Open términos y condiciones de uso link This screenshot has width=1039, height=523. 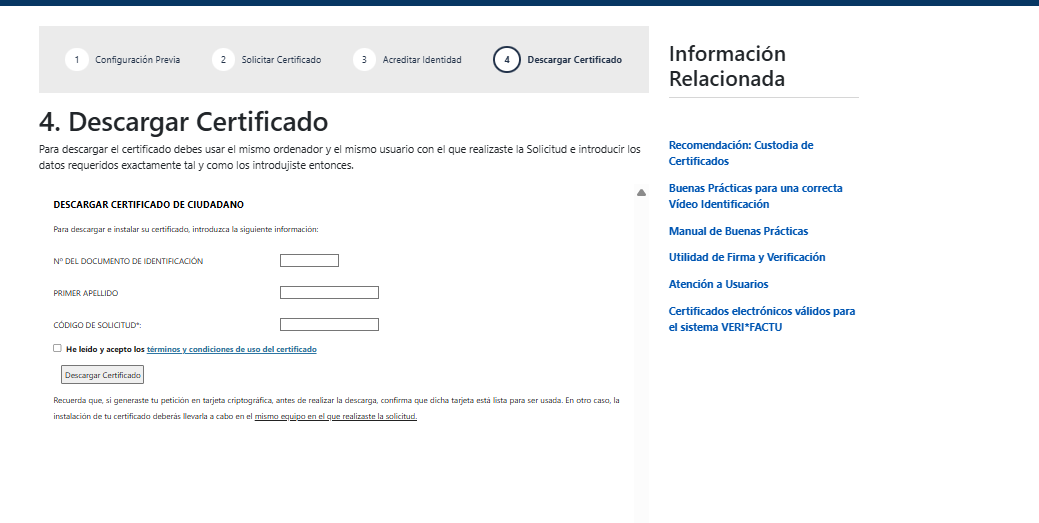pyautogui.click(x=231, y=349)
